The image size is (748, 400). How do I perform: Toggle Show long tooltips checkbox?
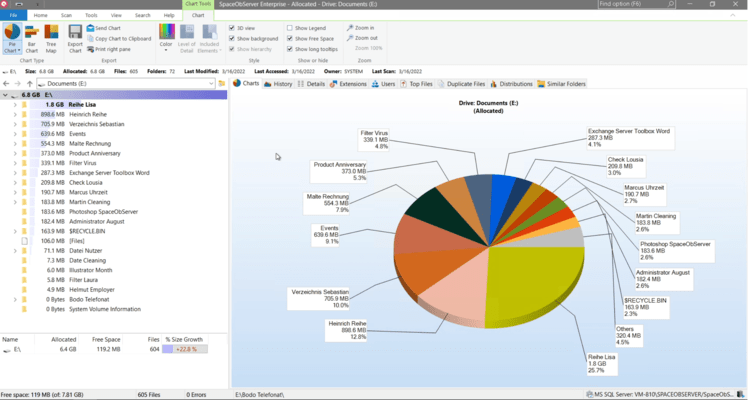click(290, 48)
